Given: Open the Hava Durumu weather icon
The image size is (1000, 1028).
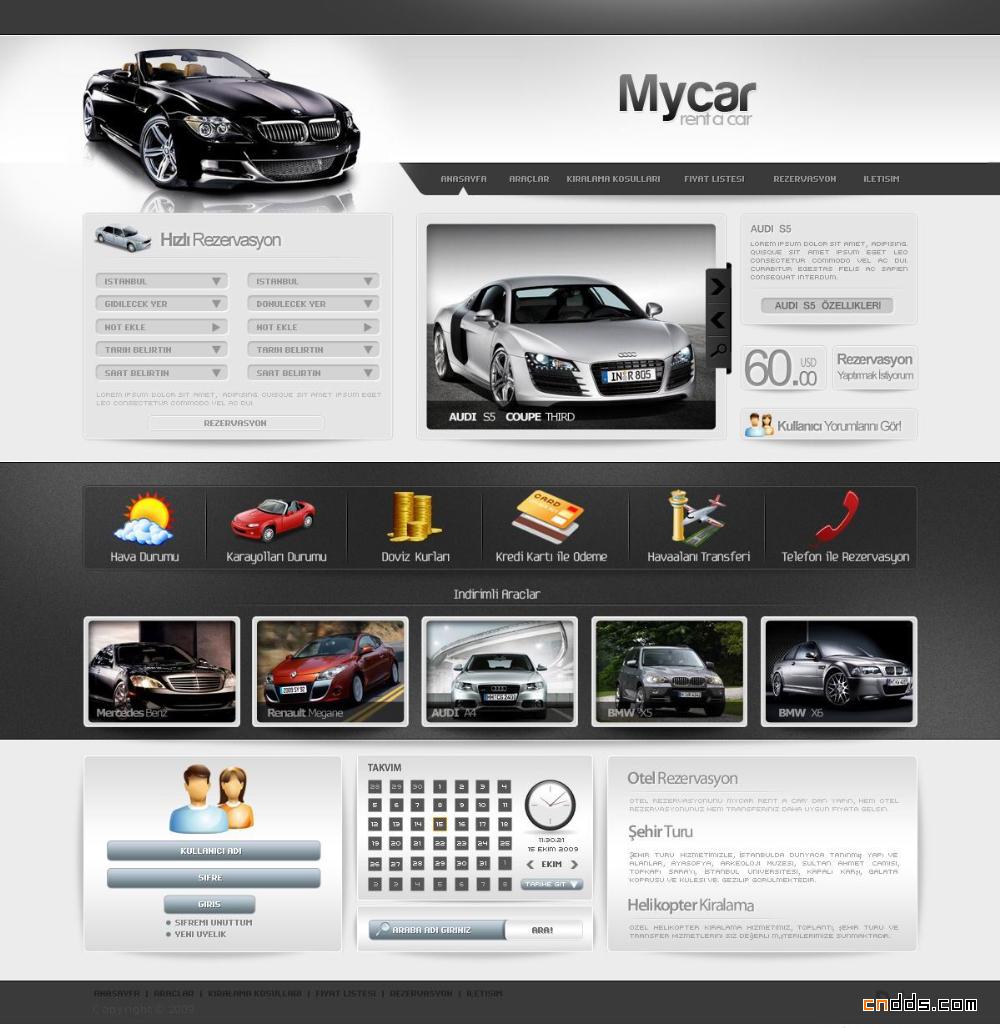Looking at the screenshot, I should pyautogui.click(x=144, y=518).
